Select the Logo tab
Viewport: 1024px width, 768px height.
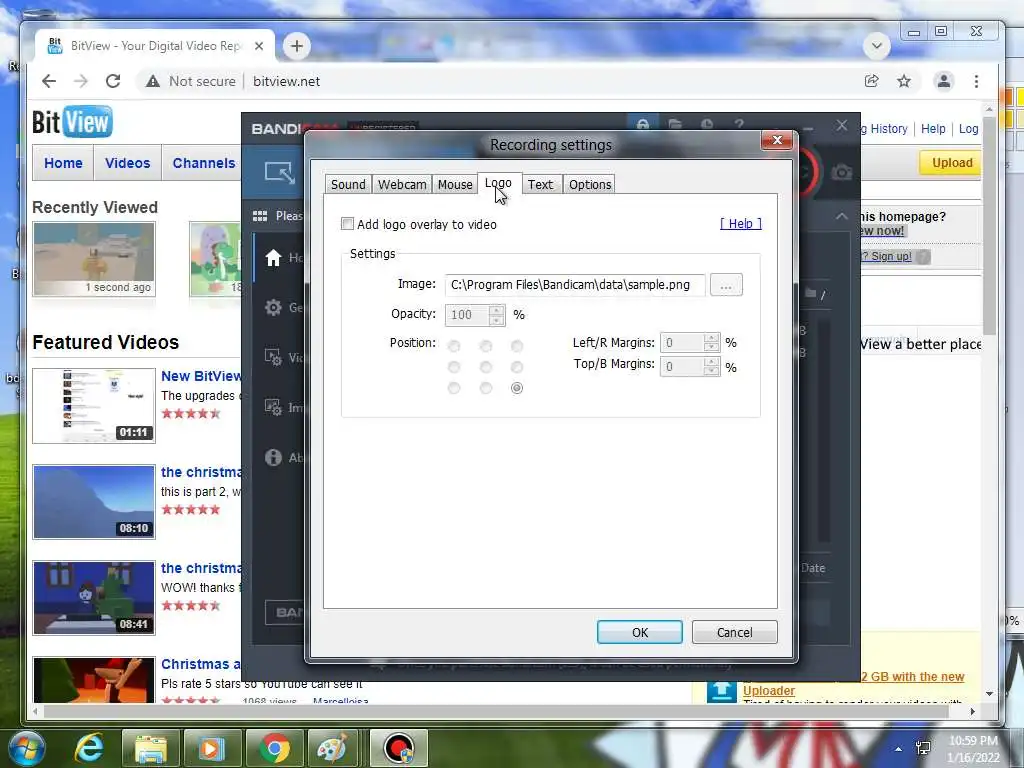pyautogui.click(x=499, y=183)
